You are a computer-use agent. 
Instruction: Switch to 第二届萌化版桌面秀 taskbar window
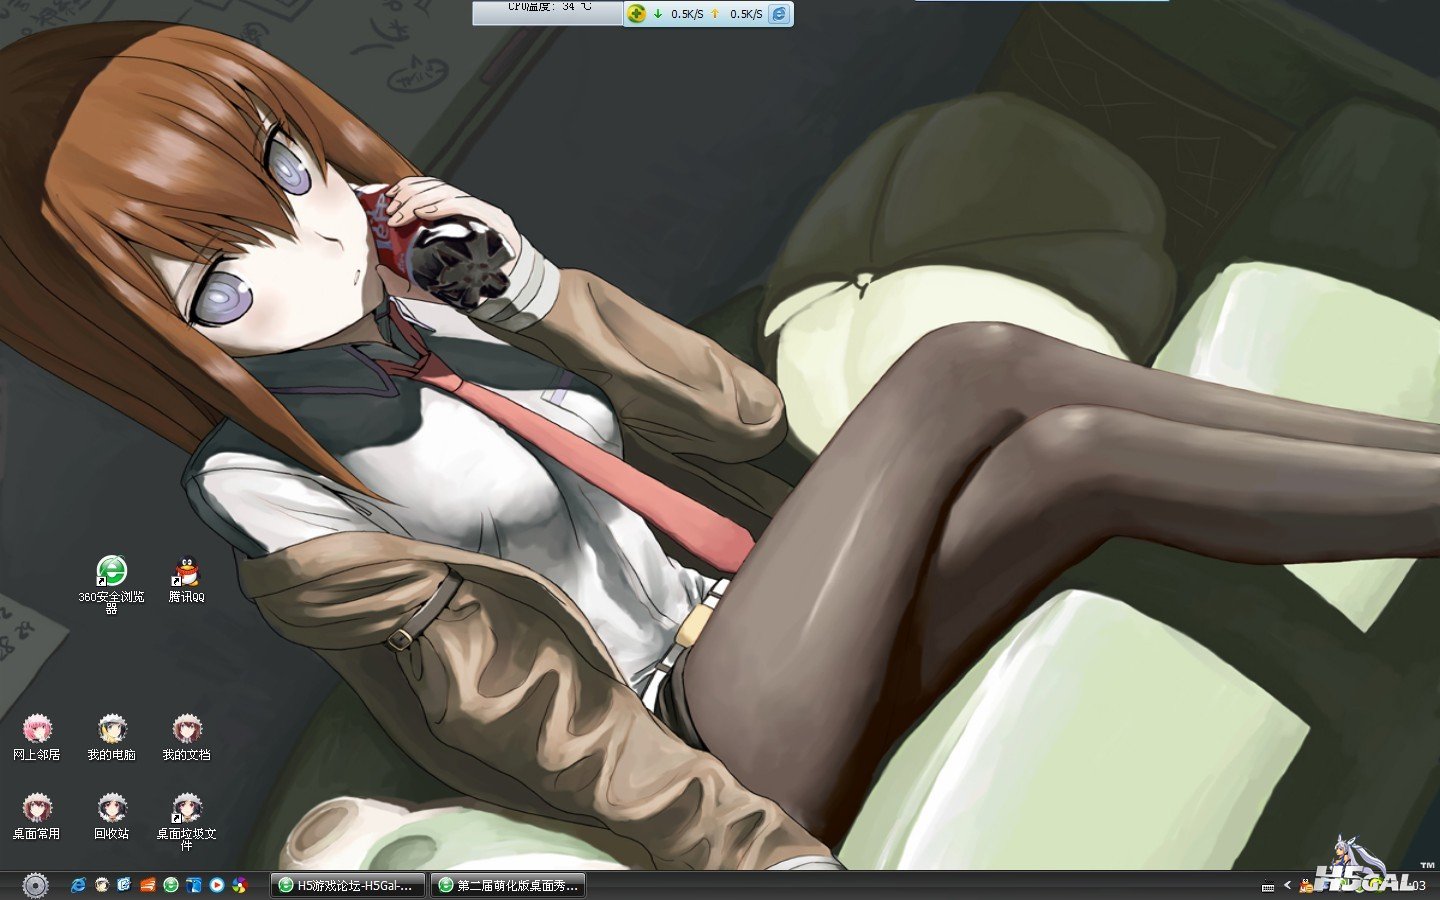point(507,885)
